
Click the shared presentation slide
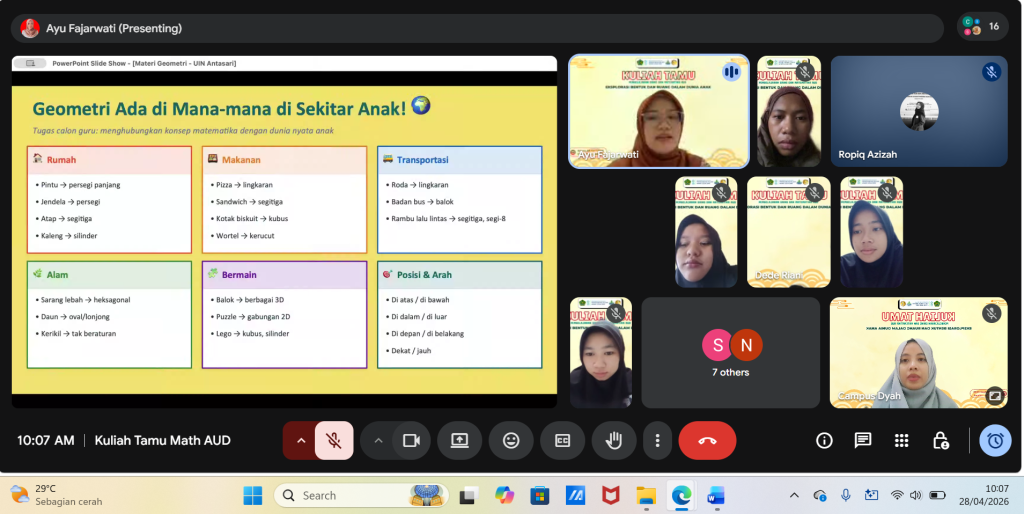pos(284,240)
